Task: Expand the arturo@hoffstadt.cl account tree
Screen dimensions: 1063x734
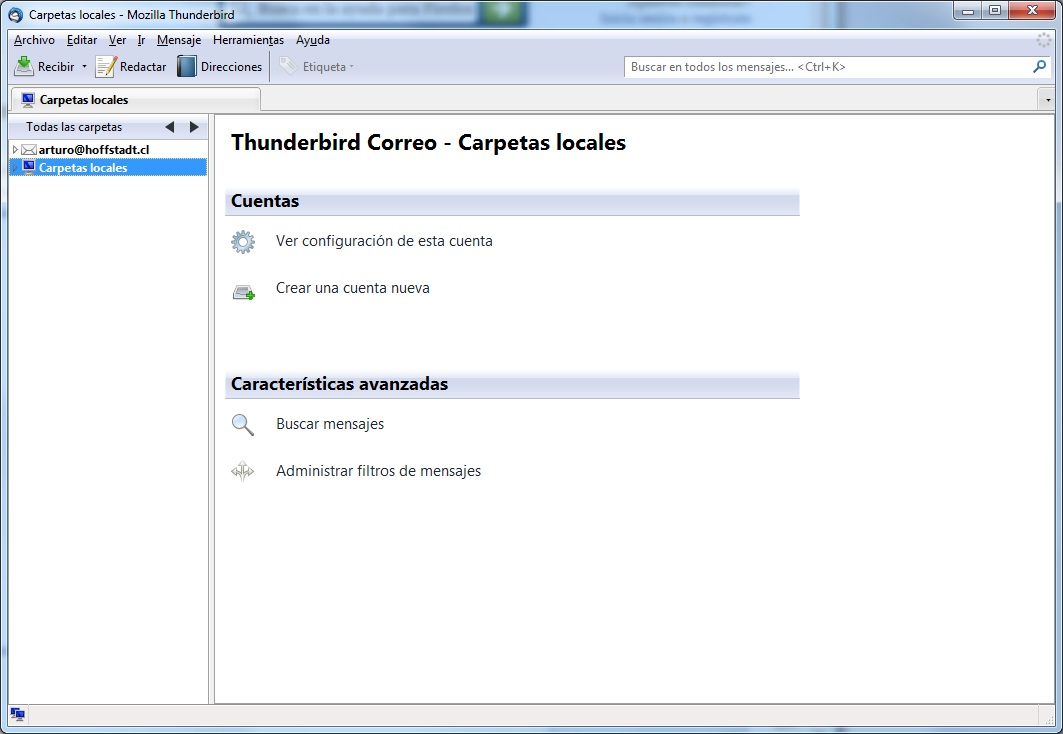Action: tap(15, 150)
